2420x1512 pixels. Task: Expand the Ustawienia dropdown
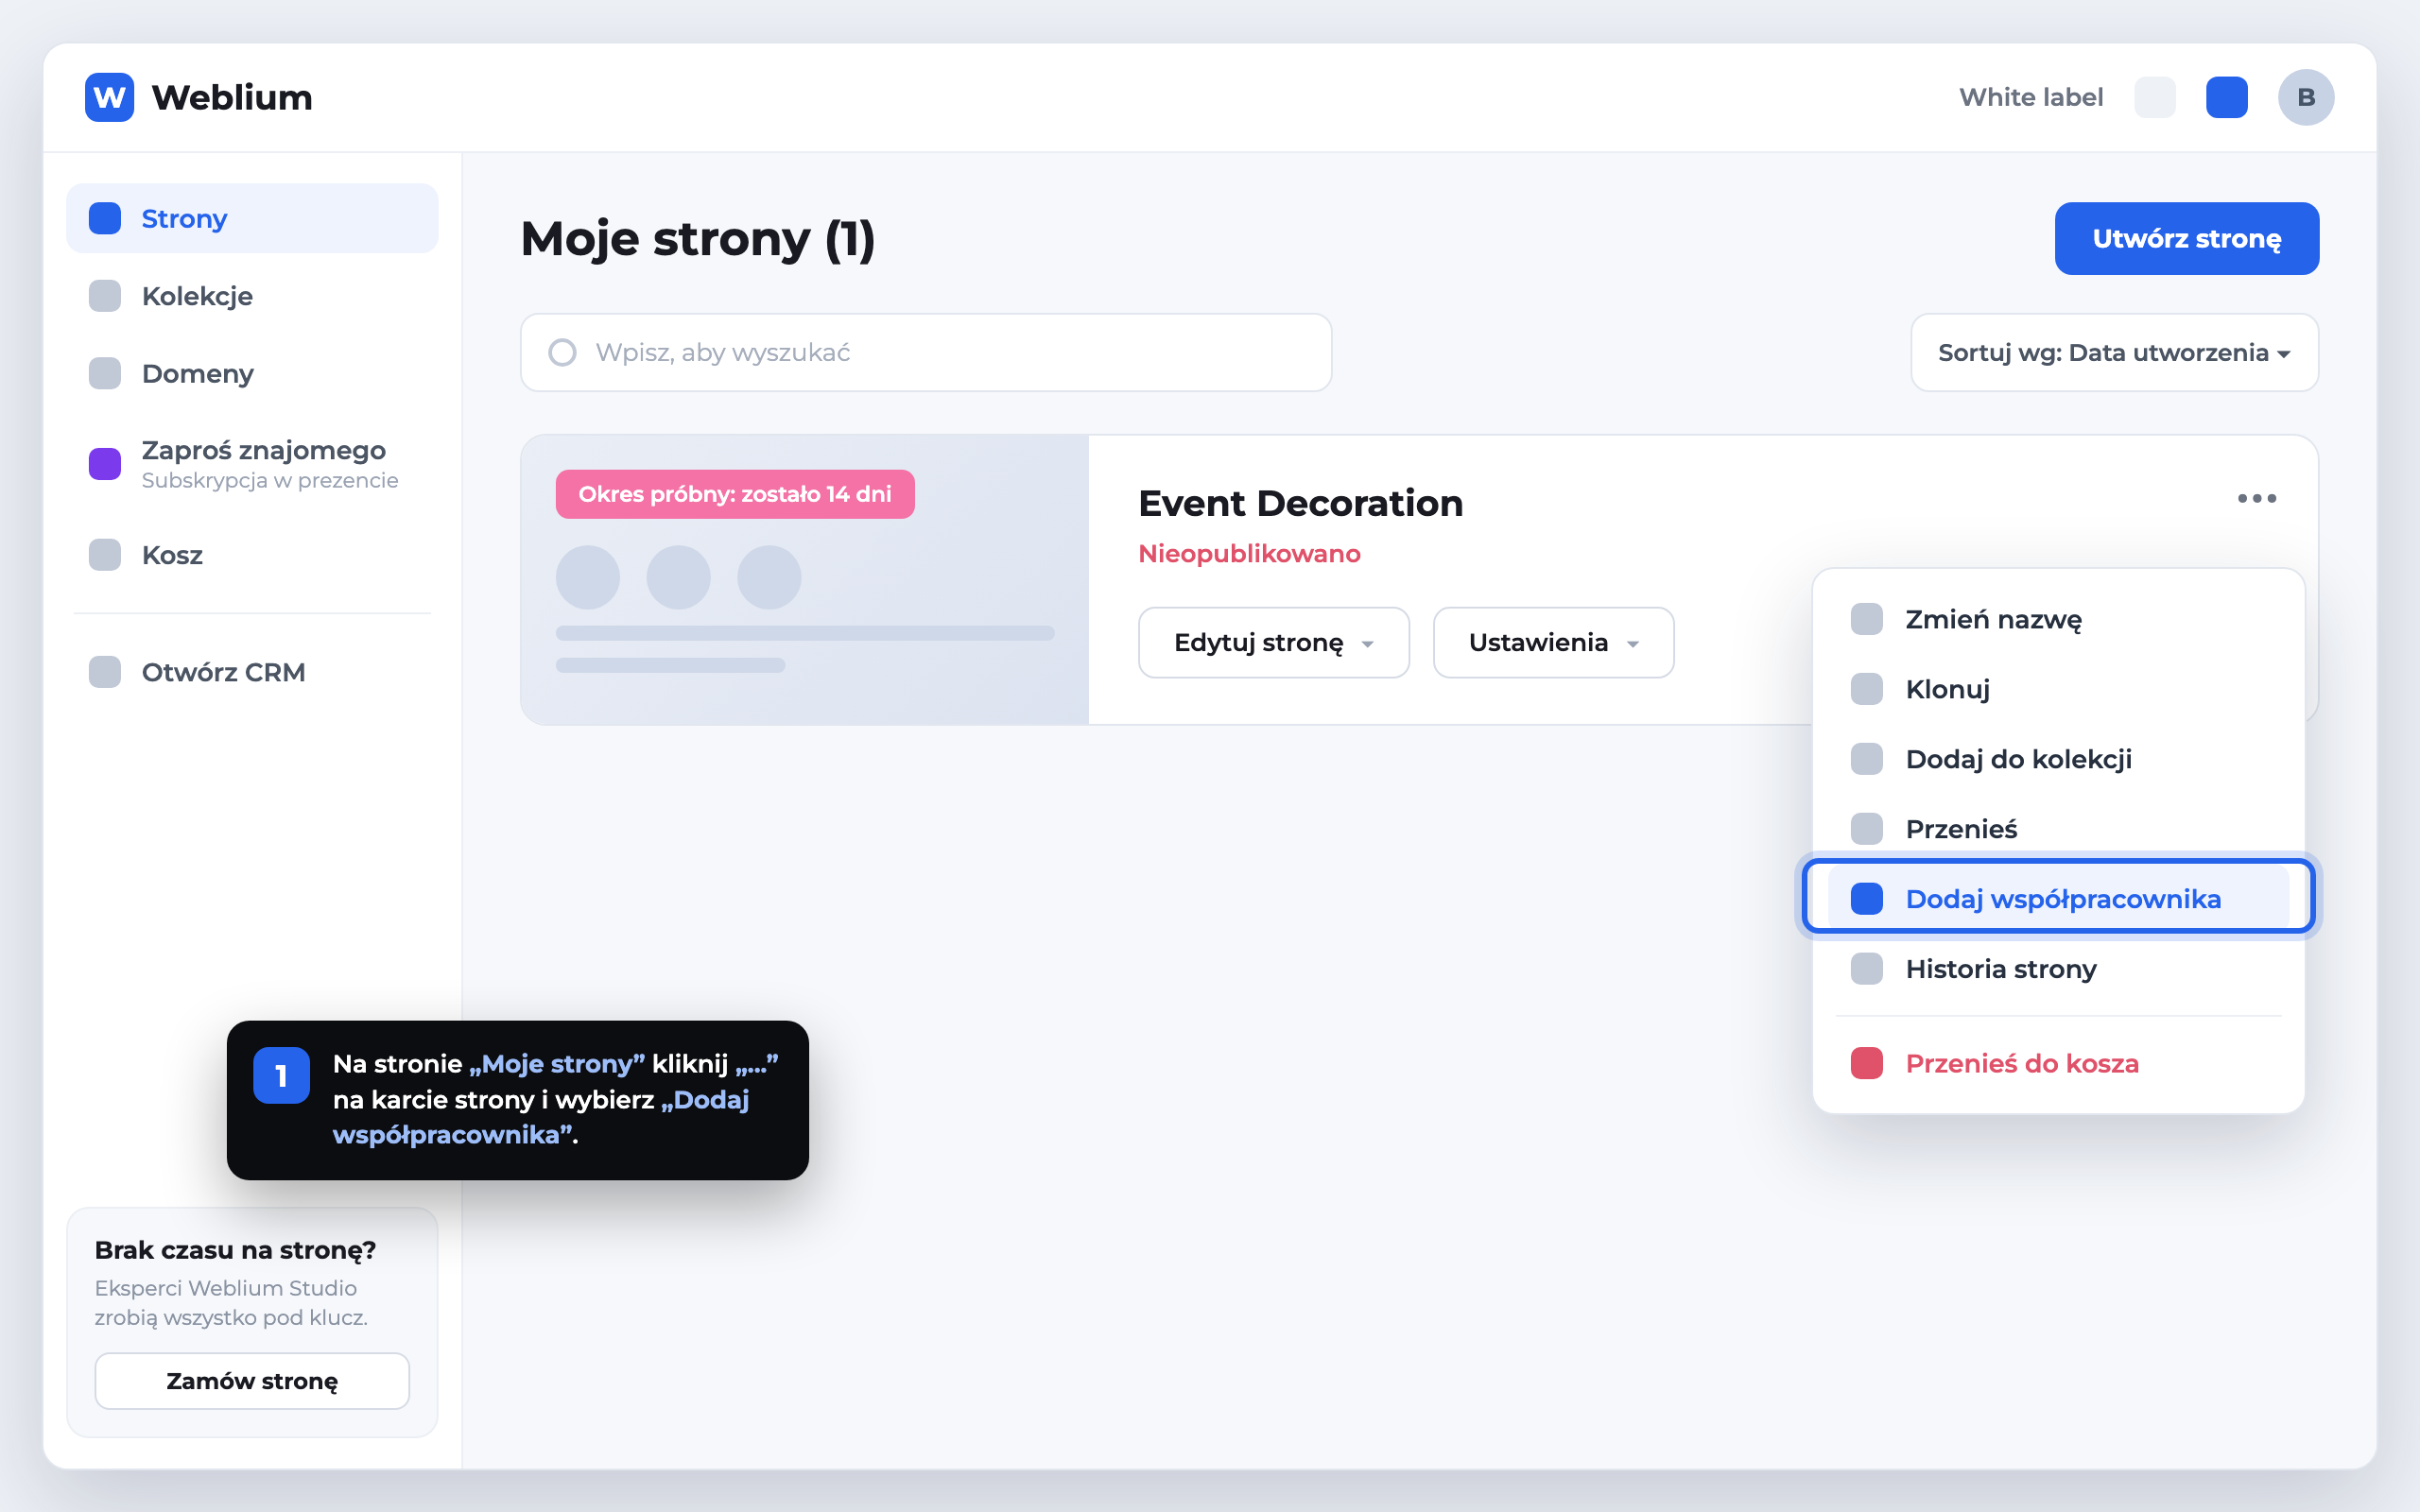[x=1553, y=642]
